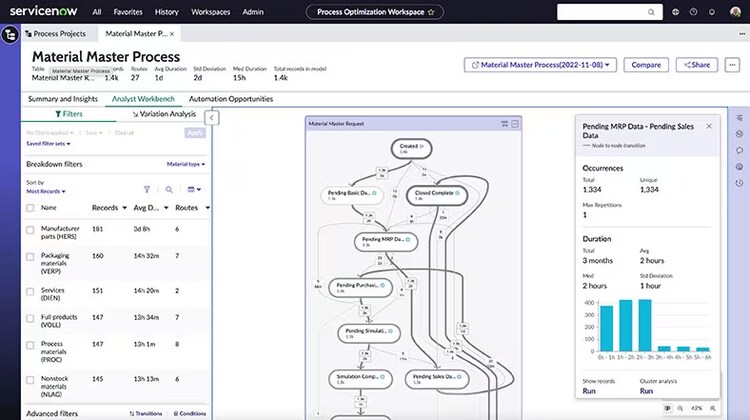
Task: Click the purple process list icon at left
Action: coord(10,34)
